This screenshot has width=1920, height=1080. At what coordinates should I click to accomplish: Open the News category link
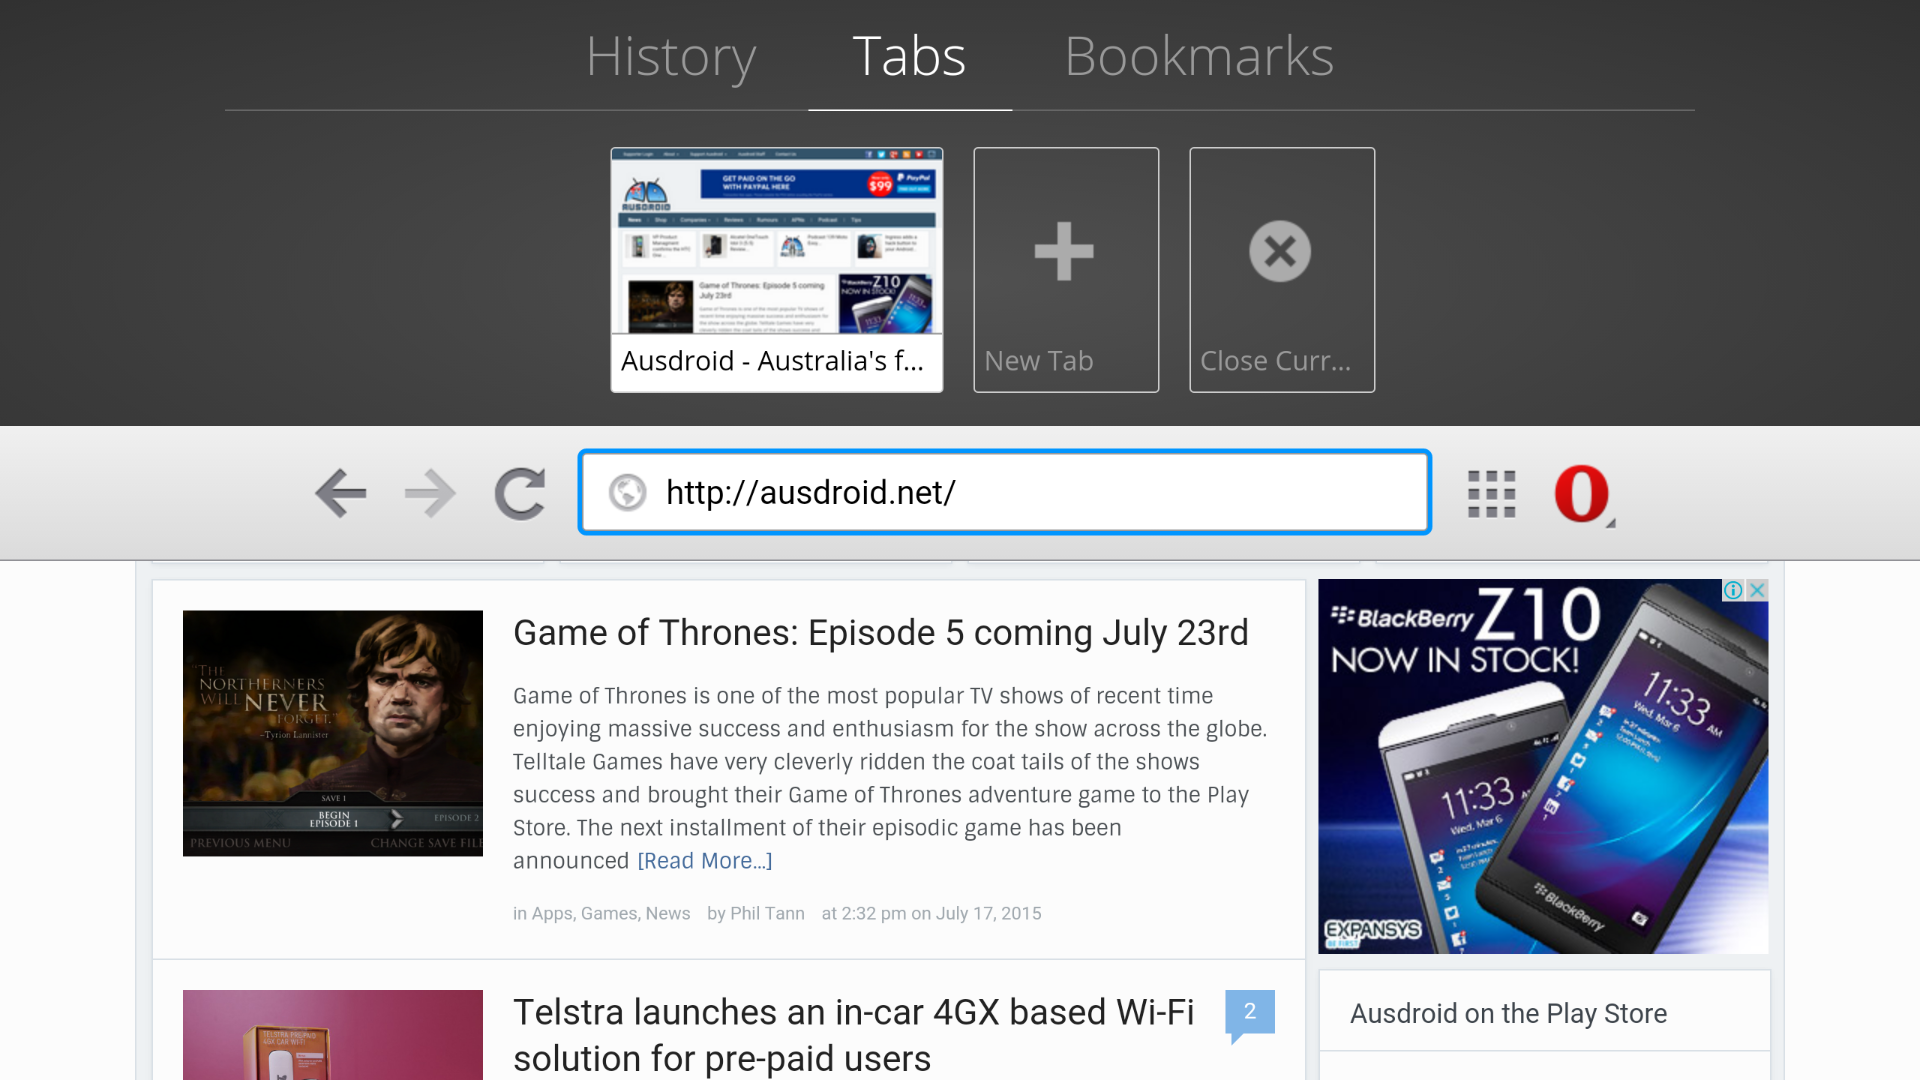pos(668,914)
